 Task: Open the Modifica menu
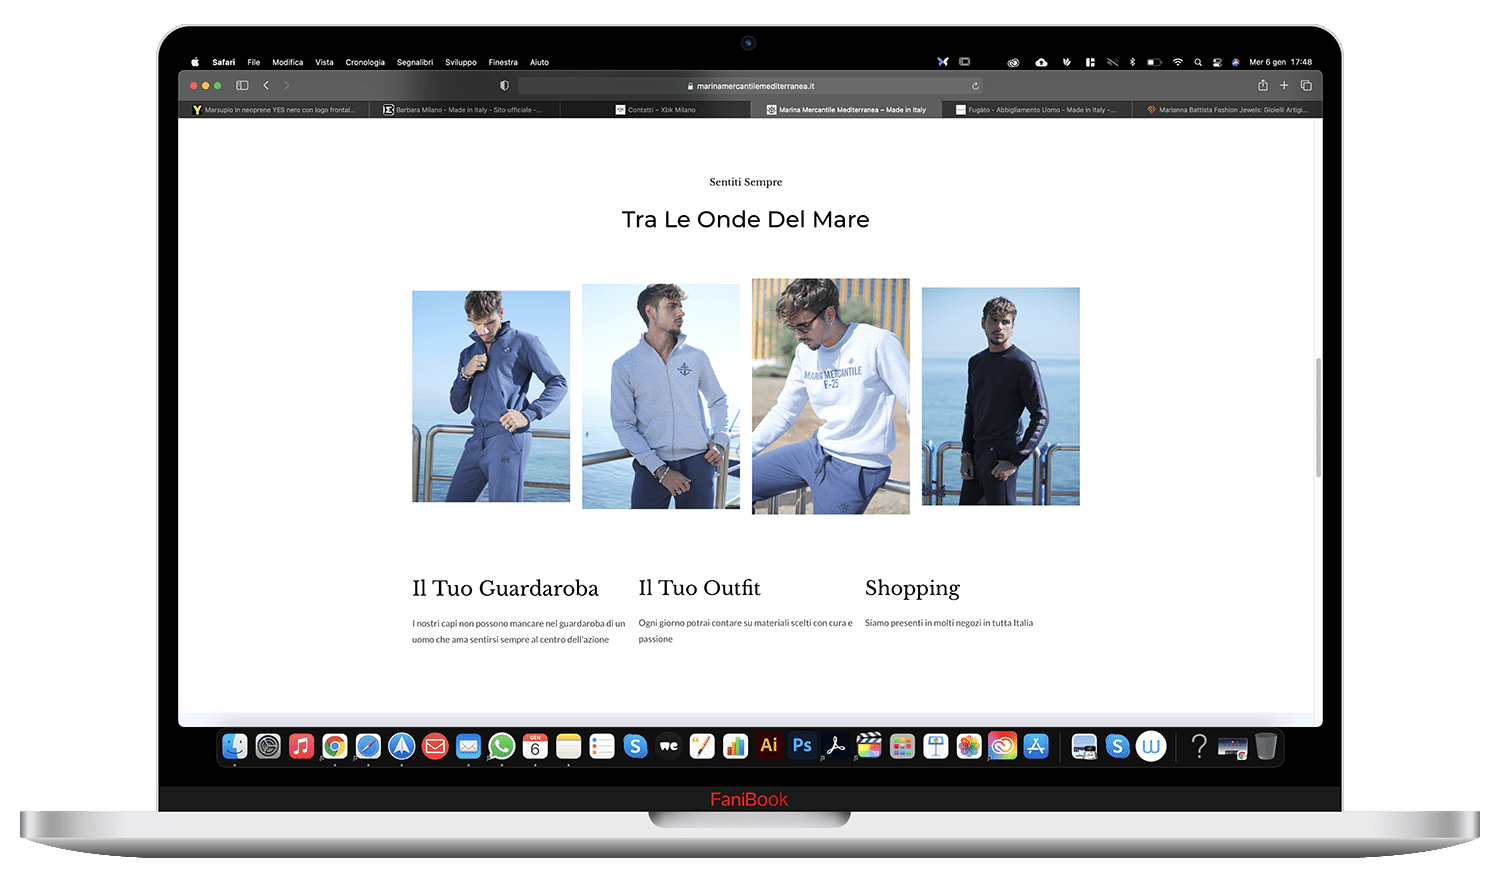click(288, 62)
